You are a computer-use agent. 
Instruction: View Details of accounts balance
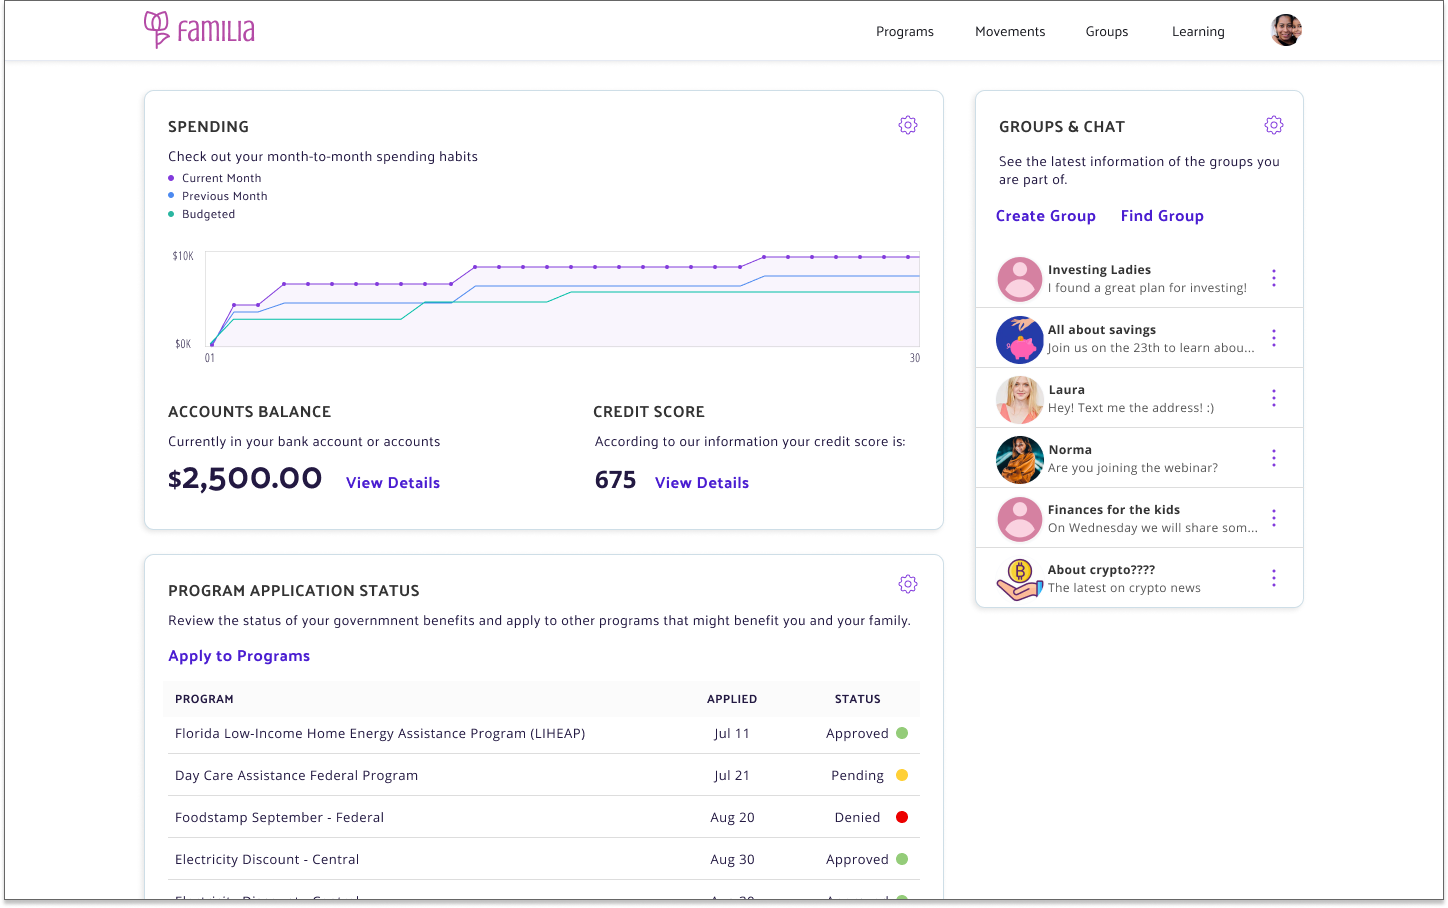coord(392,483)
